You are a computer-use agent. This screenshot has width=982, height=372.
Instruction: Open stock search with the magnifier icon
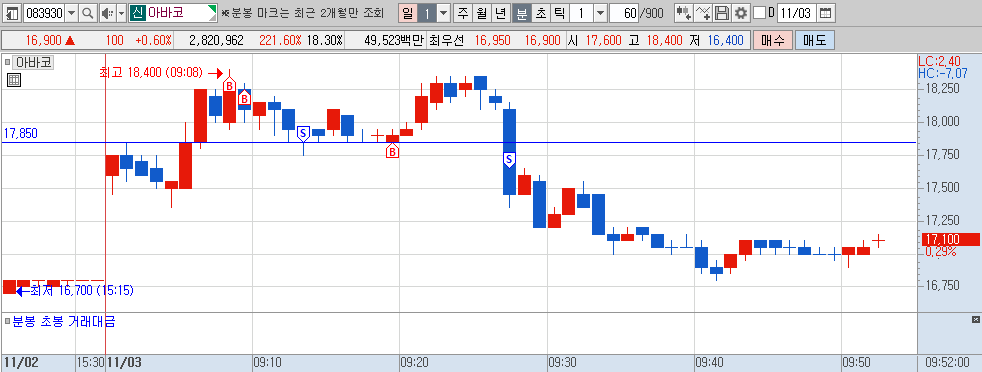pyautogui.click(x=88, y=13)
